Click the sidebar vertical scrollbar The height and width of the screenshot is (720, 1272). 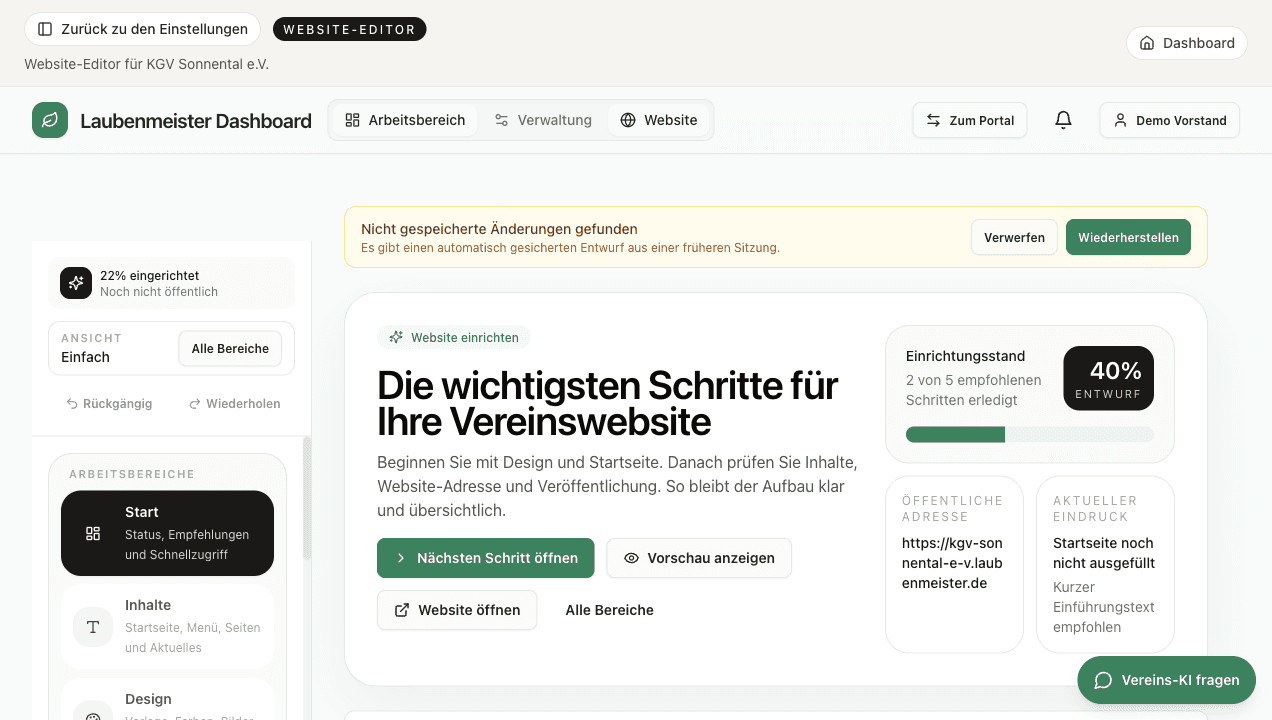[x=307, y=498]
